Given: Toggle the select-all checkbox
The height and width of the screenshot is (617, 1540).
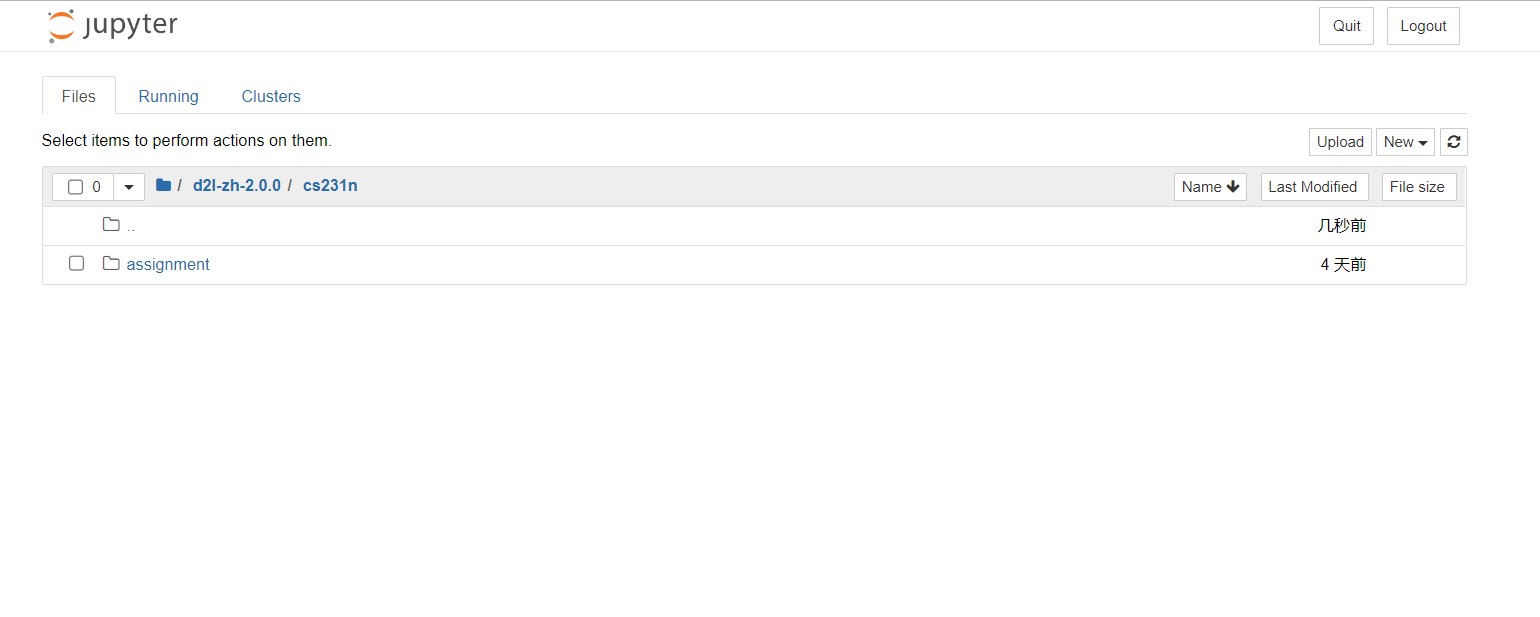Looking at the screenshot, I should point(75,187).
